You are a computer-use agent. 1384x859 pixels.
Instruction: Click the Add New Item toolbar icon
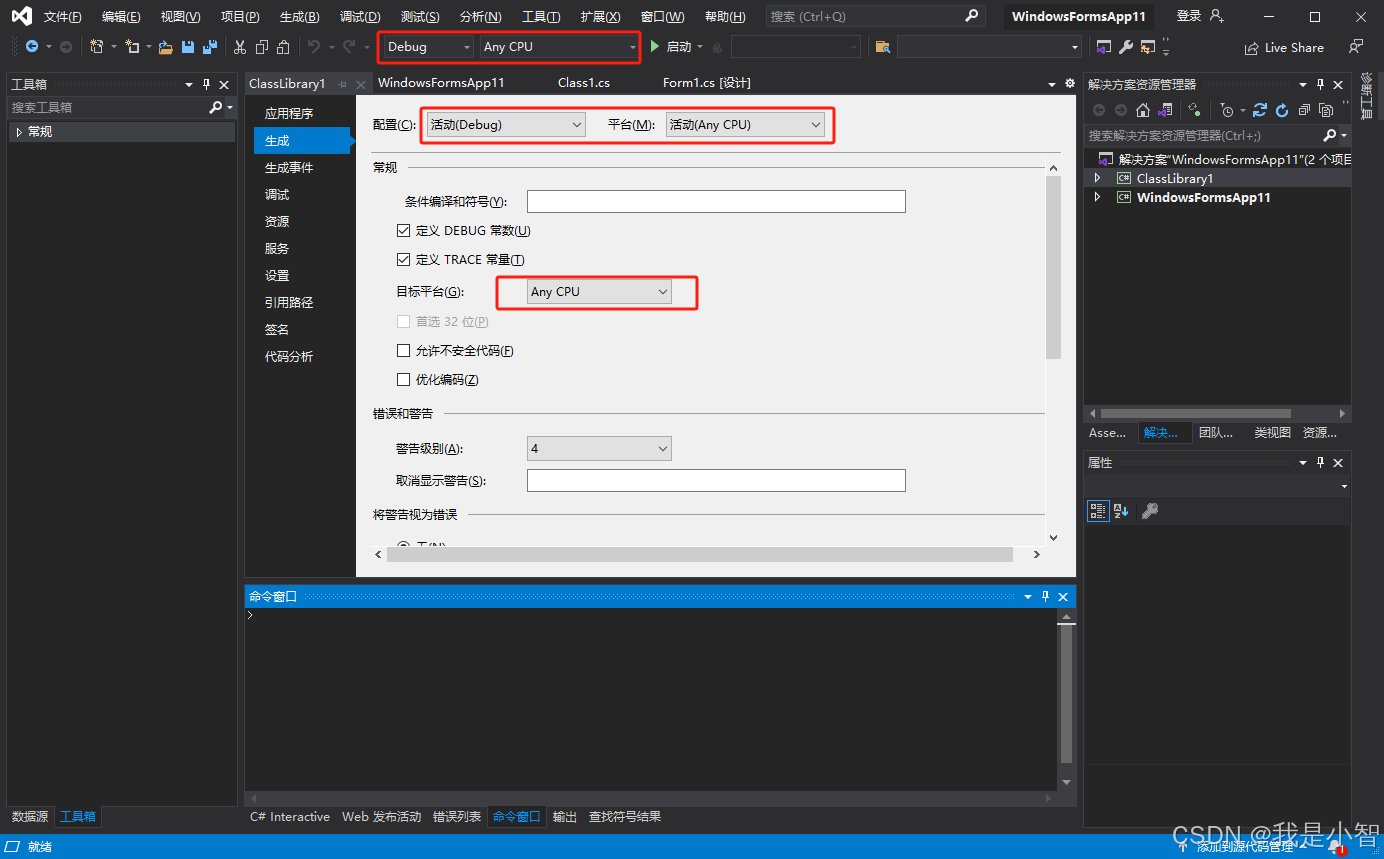coord(131,47)
